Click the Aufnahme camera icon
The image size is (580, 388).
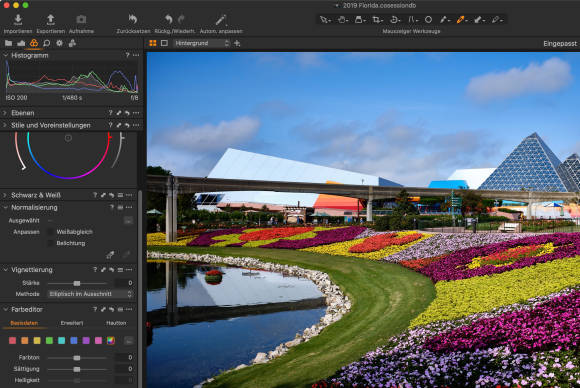point(81,19)
